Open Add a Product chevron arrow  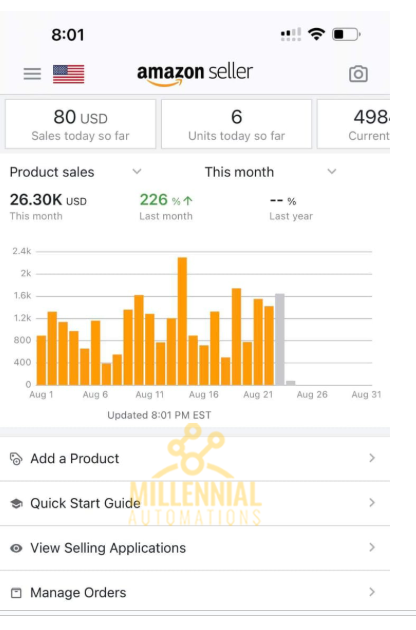(372, 458)
